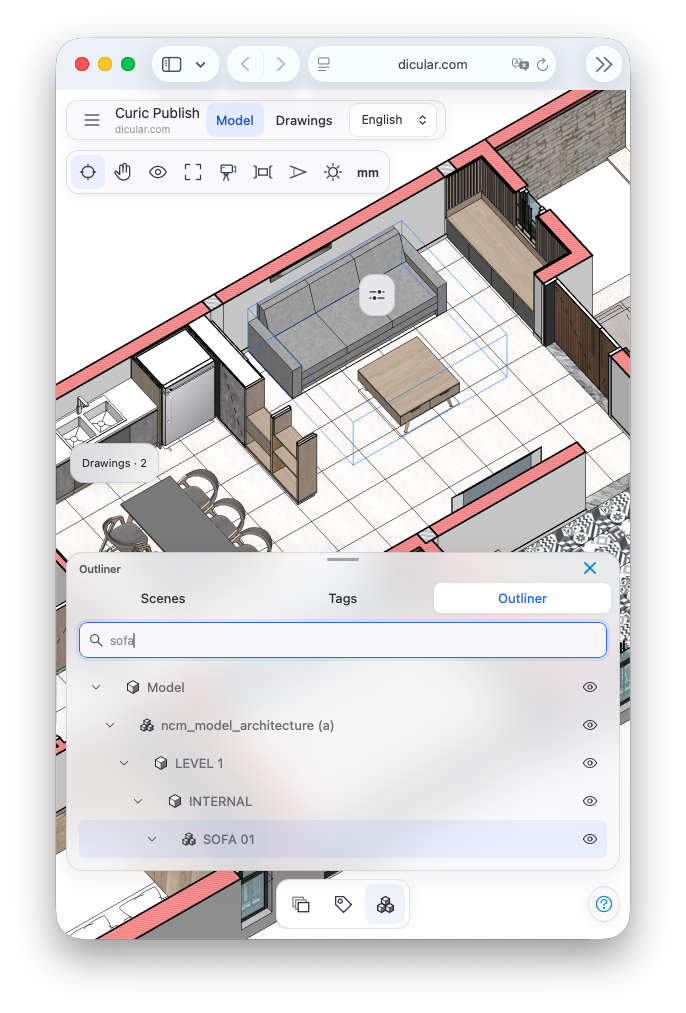Viewport: 686px width, 1013px height.
Task: Toggle visibility of INTERNAL
Action: [590, 801]
